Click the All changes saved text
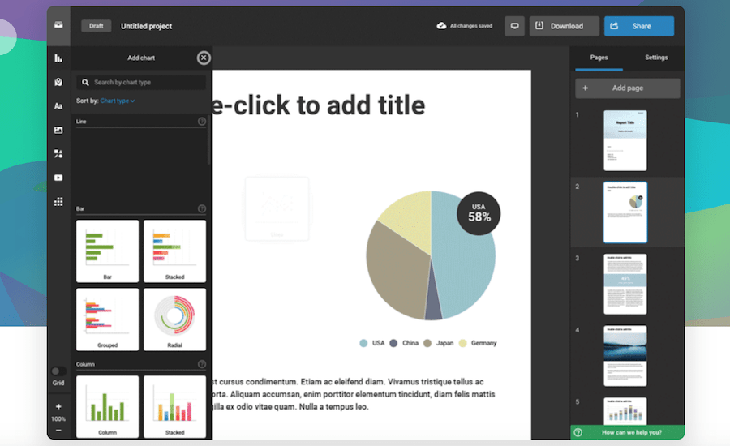The width and height of the screenshot is (730, 446). pyautogui.click(x=471, y=26)
